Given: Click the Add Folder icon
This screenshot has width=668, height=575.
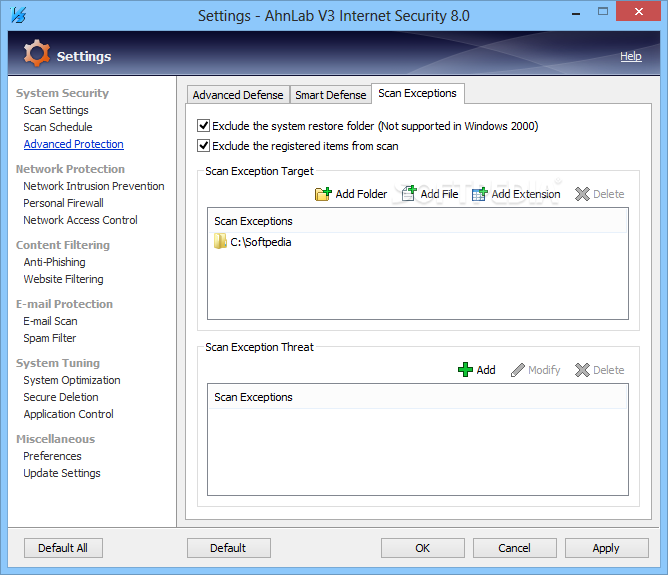Looking at the screenshot, I should 323,194.
